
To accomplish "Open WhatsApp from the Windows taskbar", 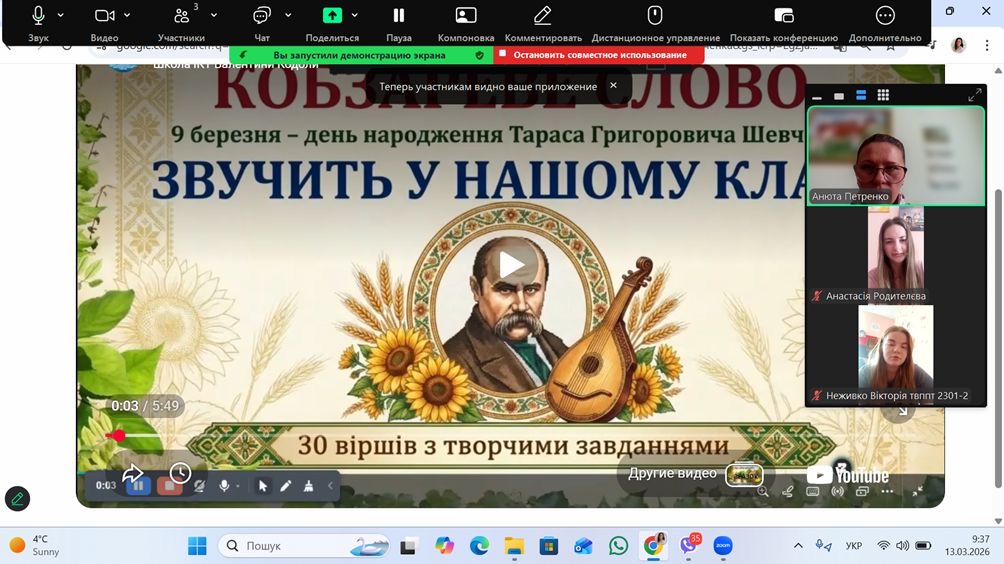I will click(x=618, y=546).
